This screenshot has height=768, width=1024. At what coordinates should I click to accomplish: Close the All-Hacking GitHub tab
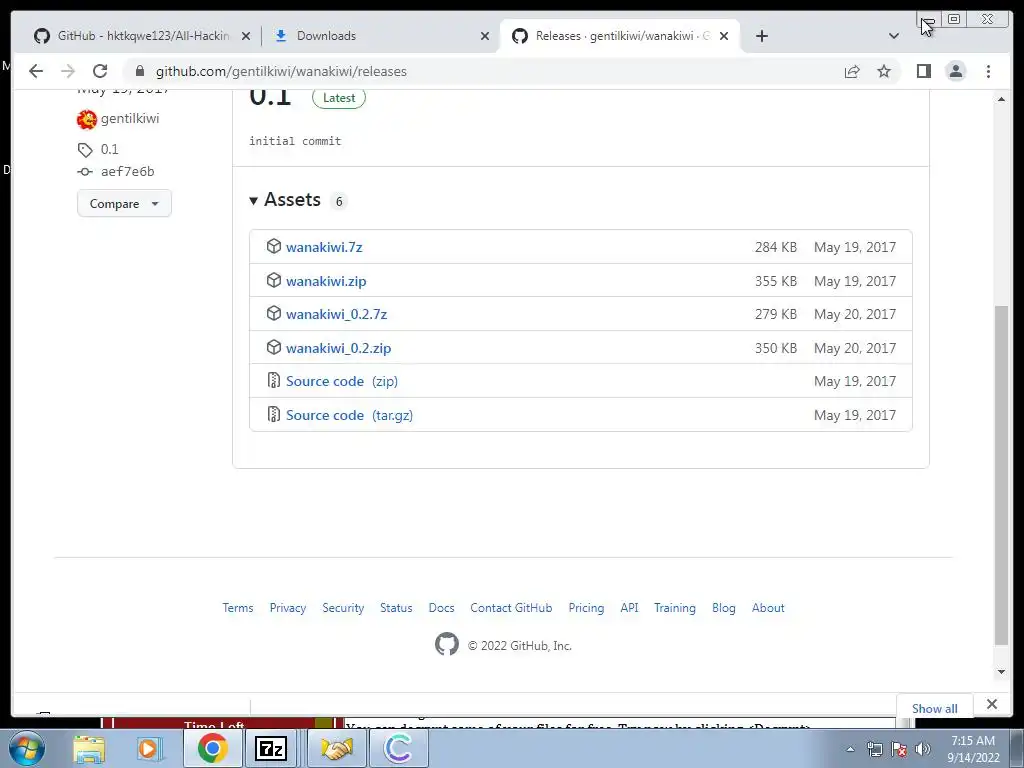pyautogui.click(x=246, y=36)
